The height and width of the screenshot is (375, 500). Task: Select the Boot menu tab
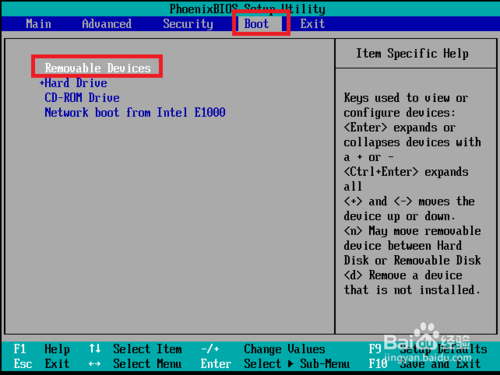[x=256, y=24]
